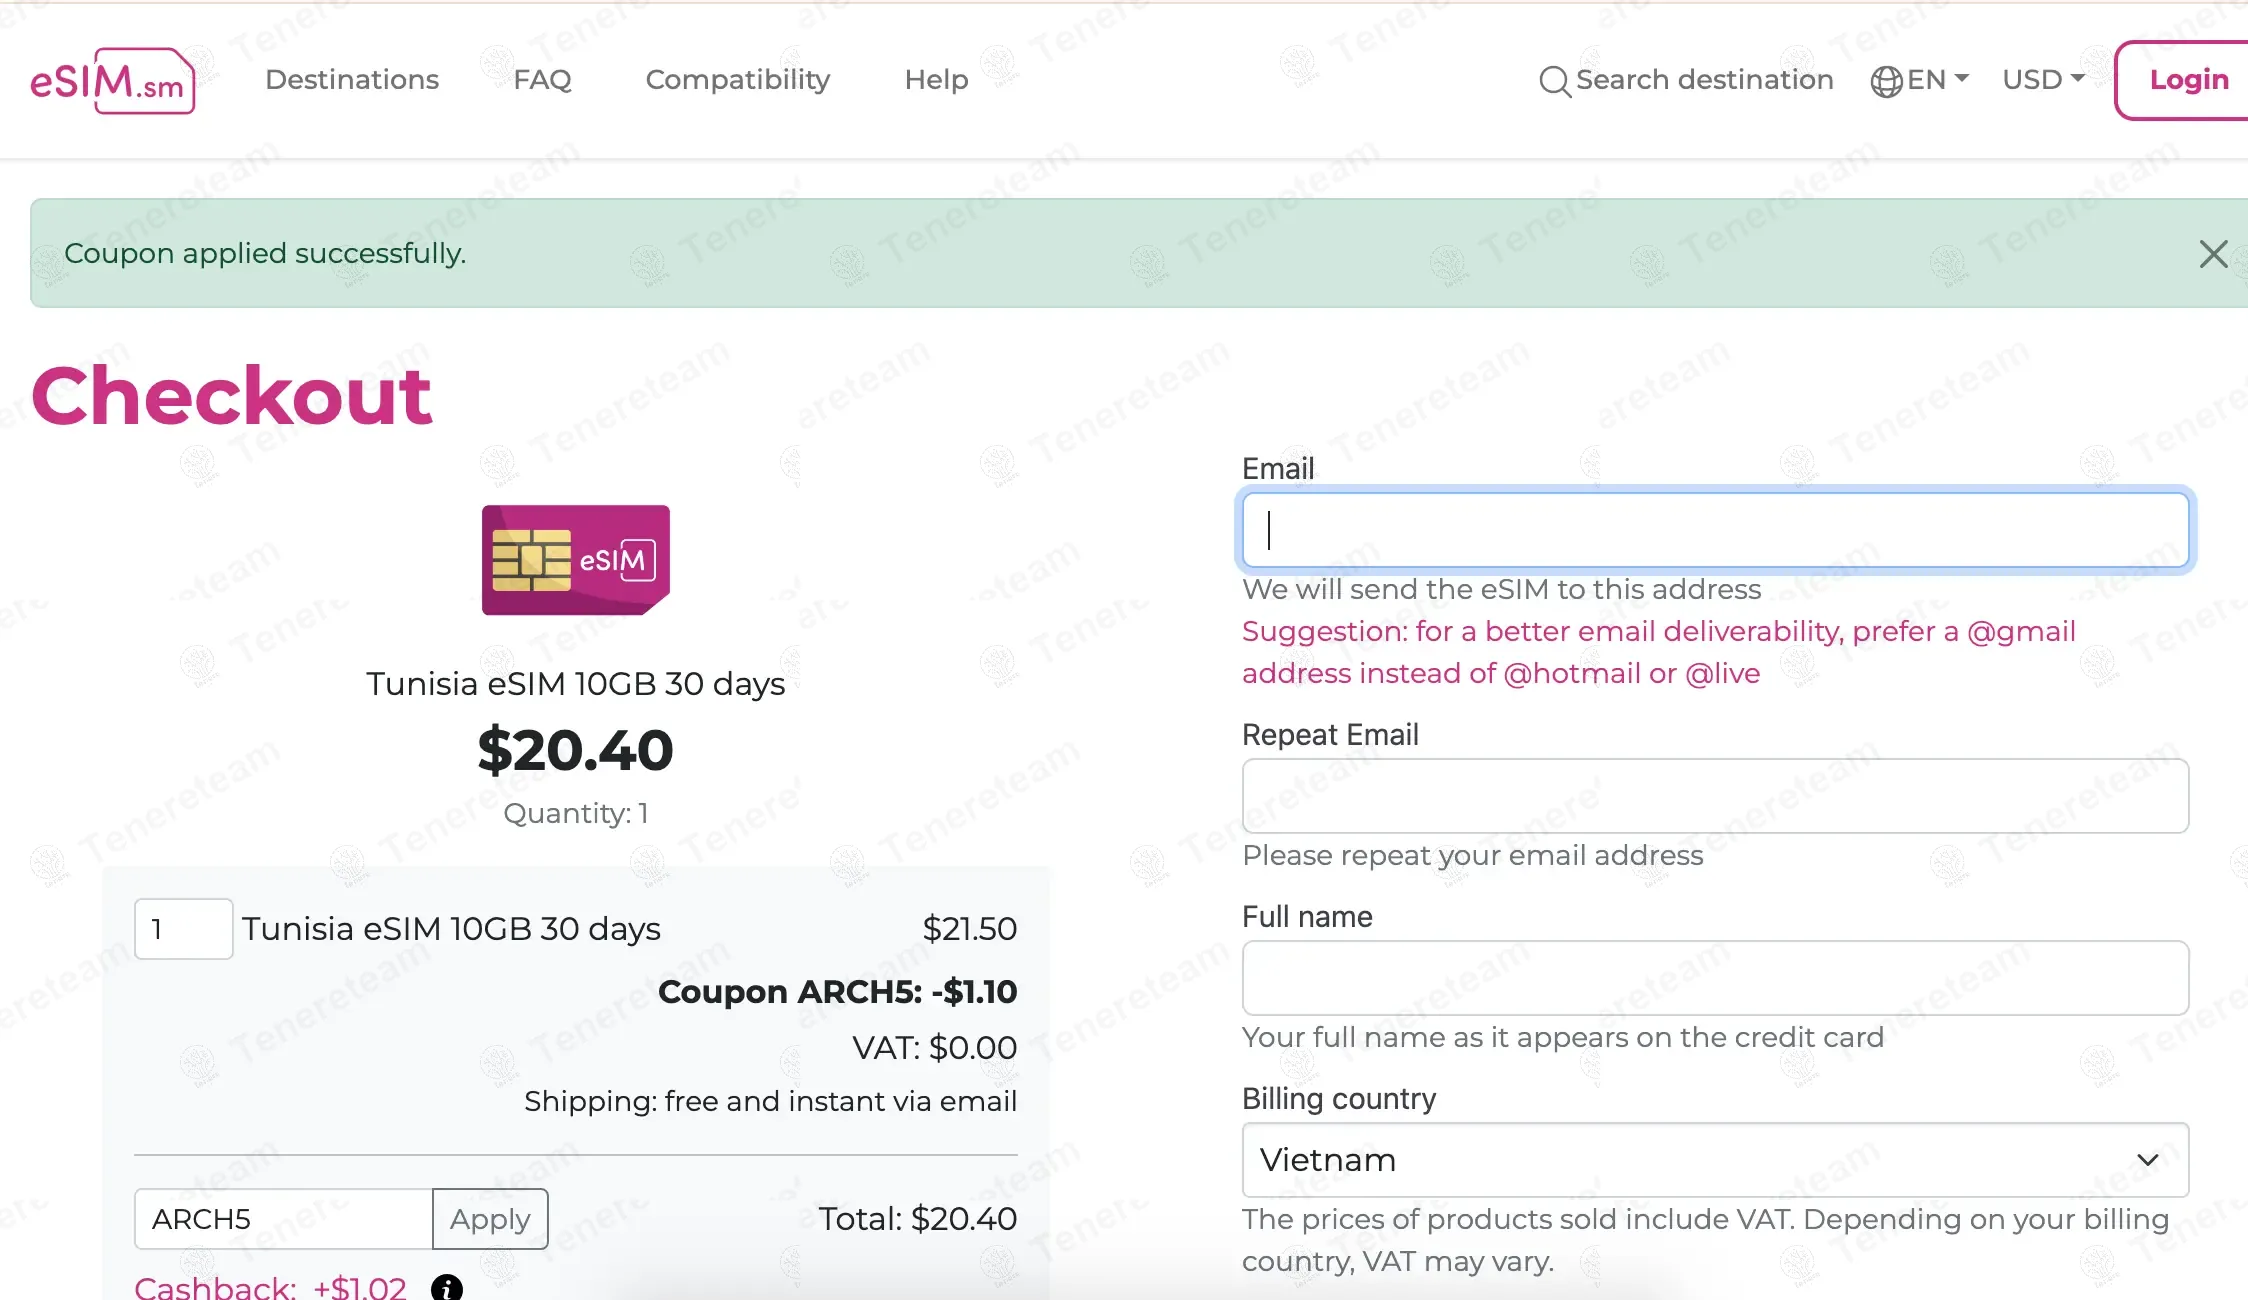Open the Help menu link
The width and height of the screenshot is (2248, 1300).
(x=936, y=80)
